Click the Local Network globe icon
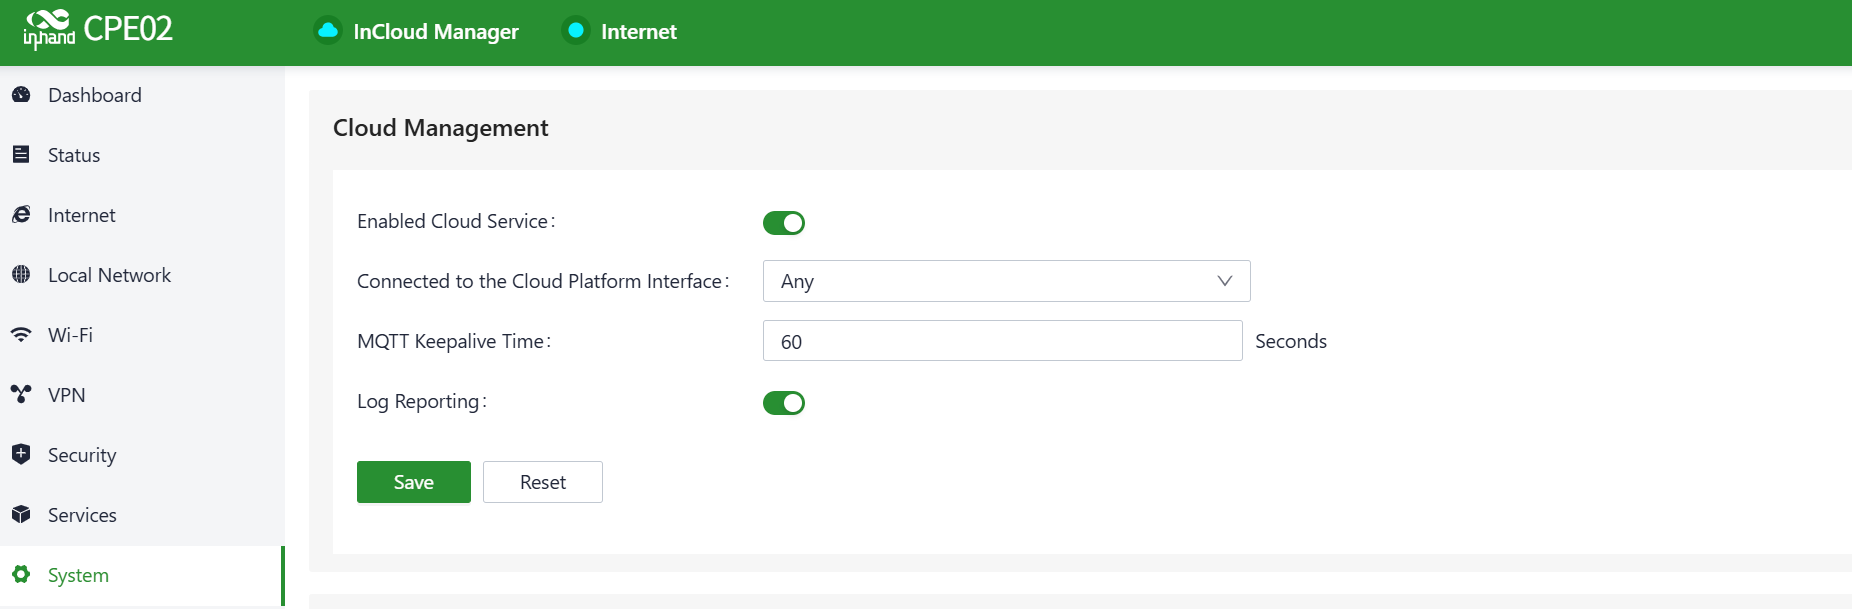The image size is (1852, 609). 21,275
